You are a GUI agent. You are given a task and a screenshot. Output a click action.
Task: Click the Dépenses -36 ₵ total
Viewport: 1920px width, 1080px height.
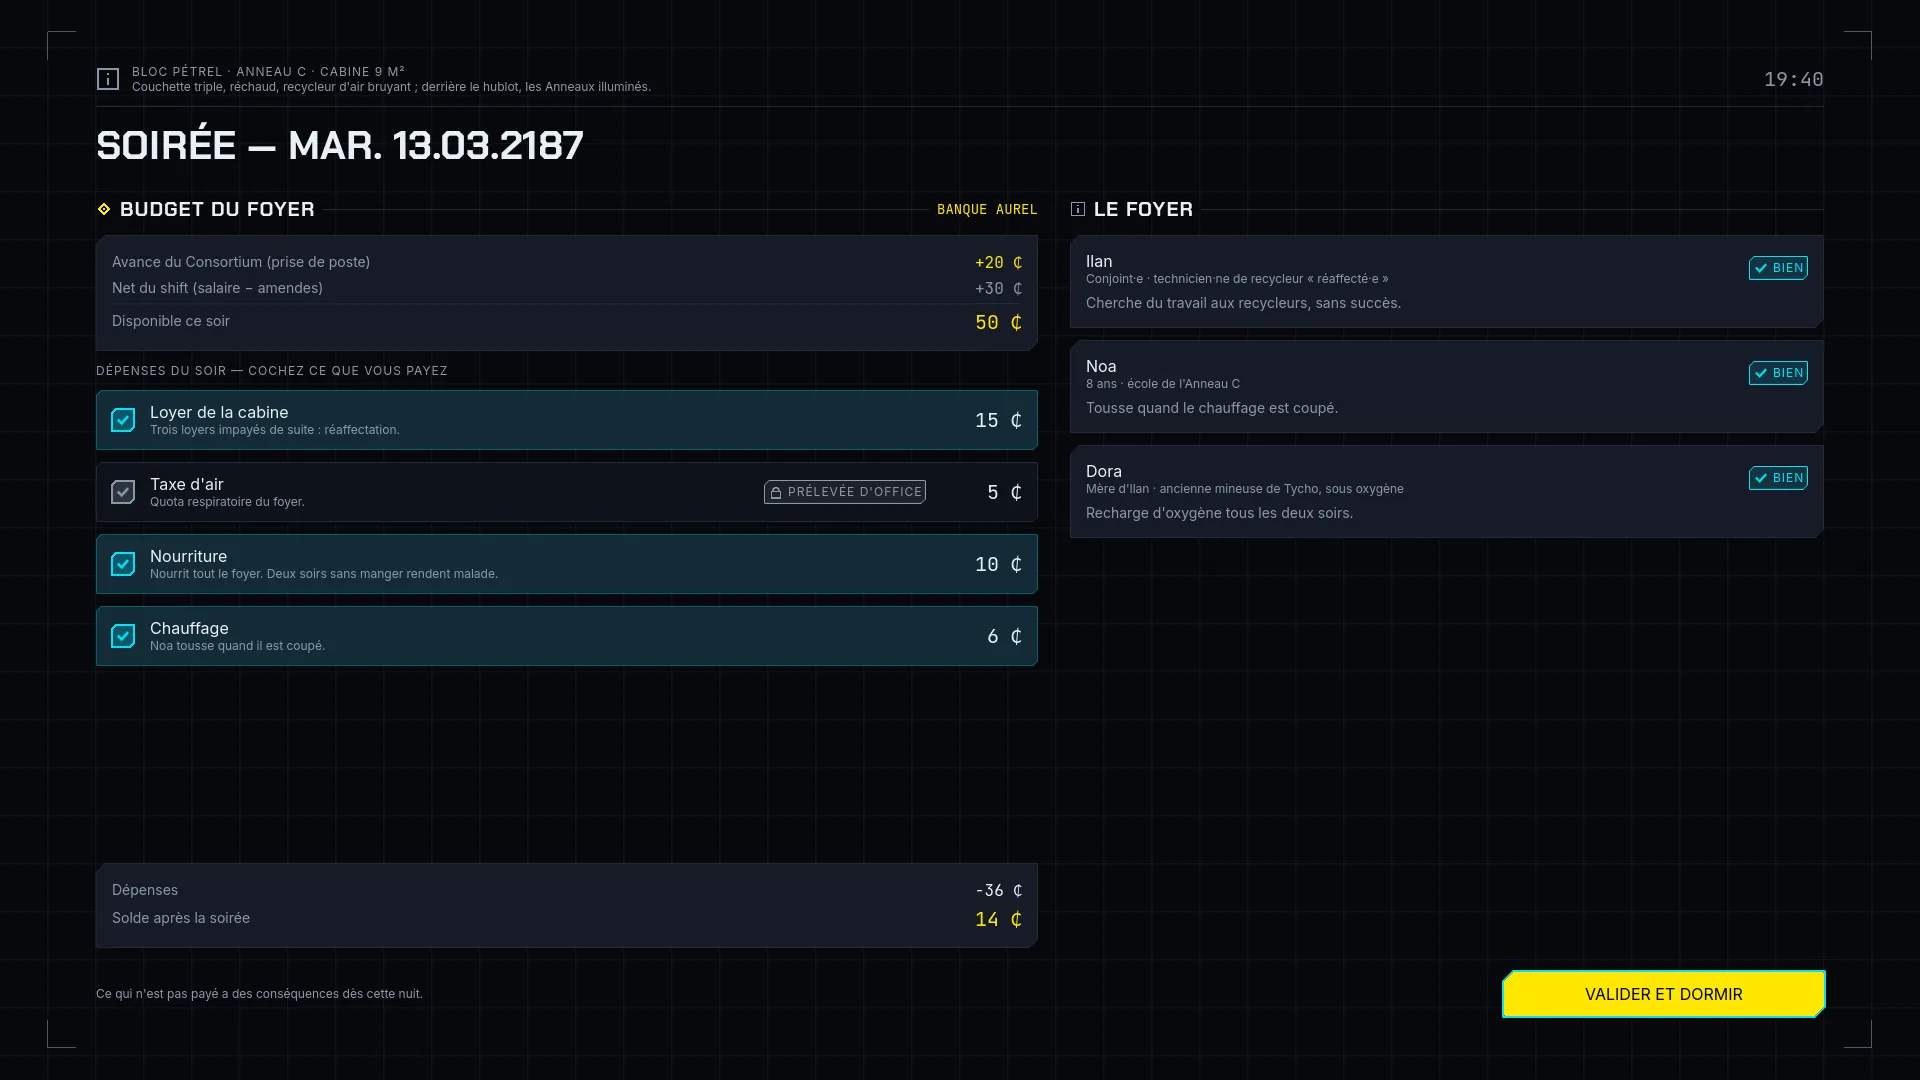998,890
